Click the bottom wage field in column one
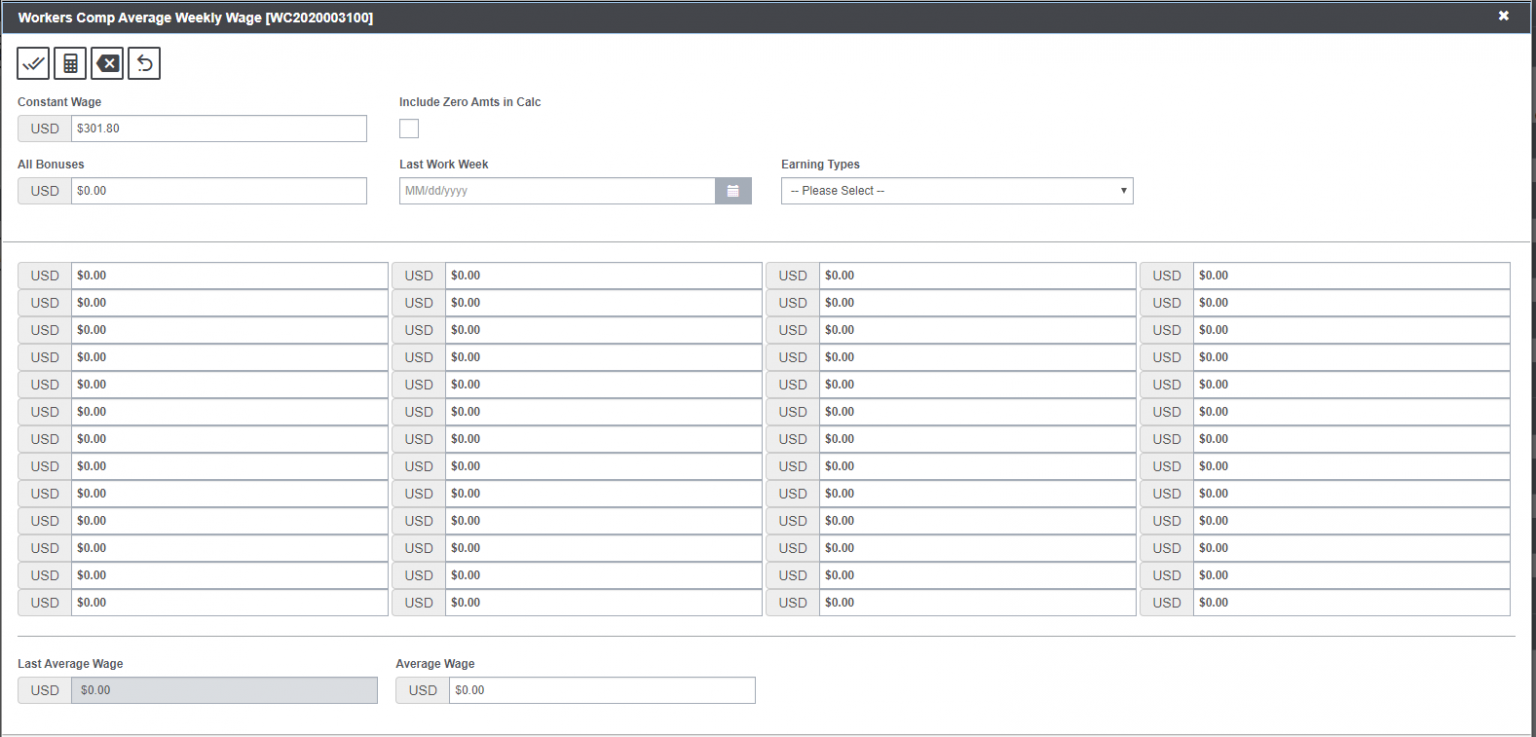Viewport: 1536px width, 737px height. 228,602
